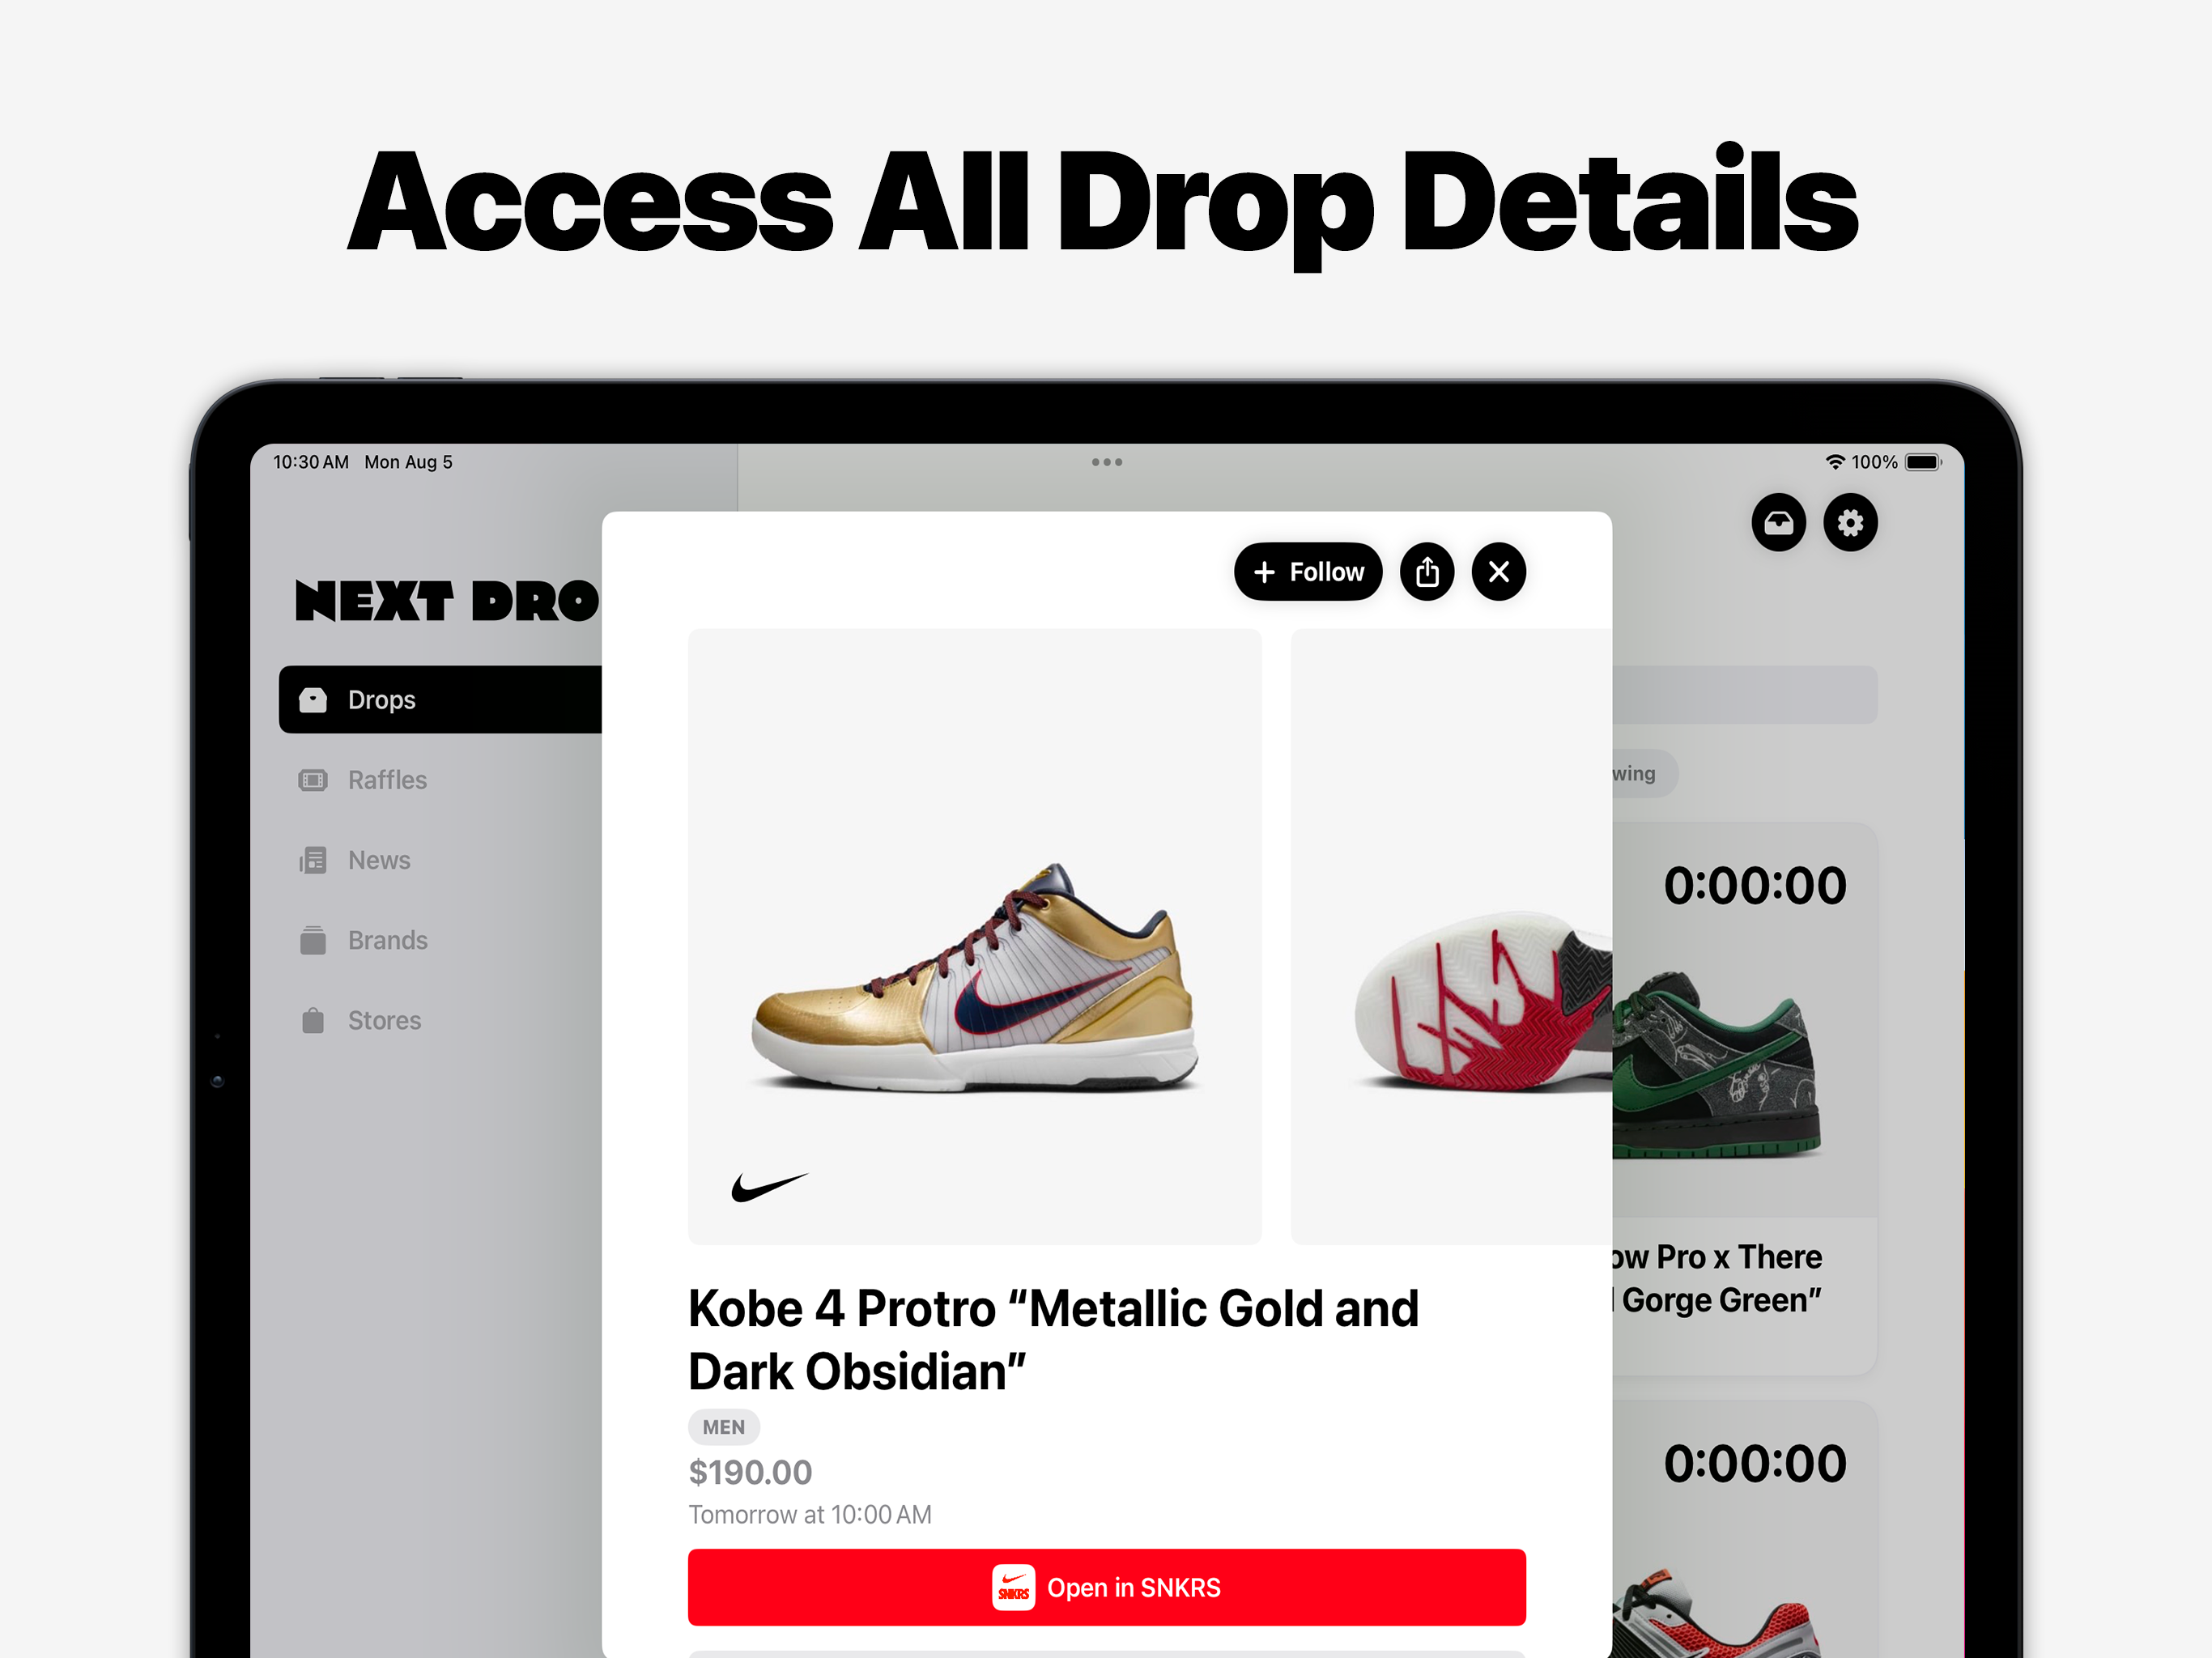The image size is (2212, 1658).
Task: Click the MEN category tag
Action: click(724, 1427)
